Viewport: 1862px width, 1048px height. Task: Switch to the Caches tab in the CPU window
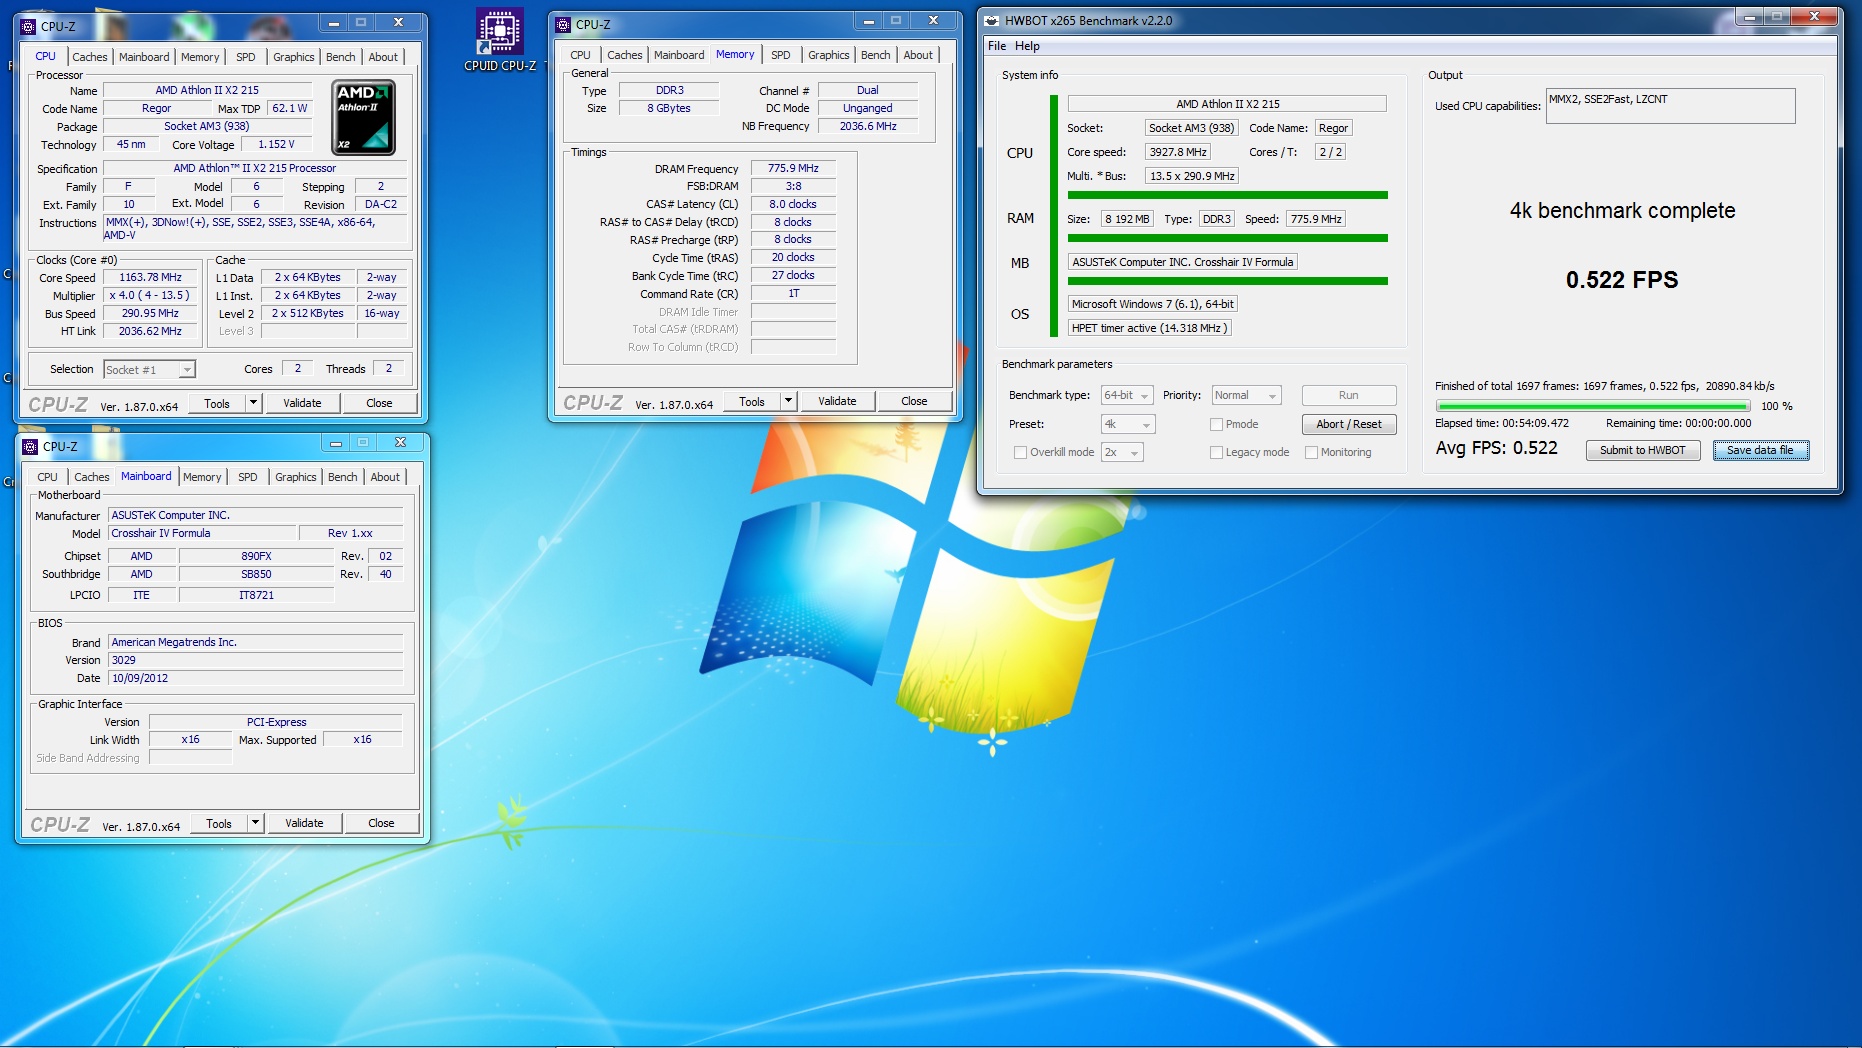click(x=90, y=57)
